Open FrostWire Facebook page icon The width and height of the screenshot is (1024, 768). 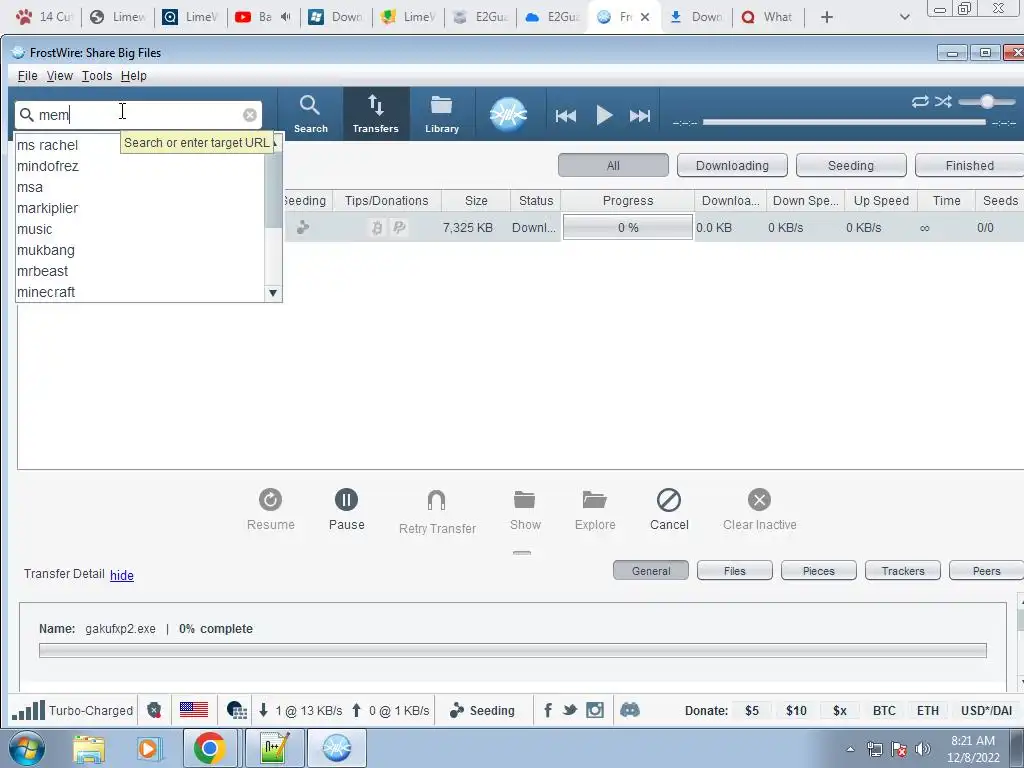(547, 710)
